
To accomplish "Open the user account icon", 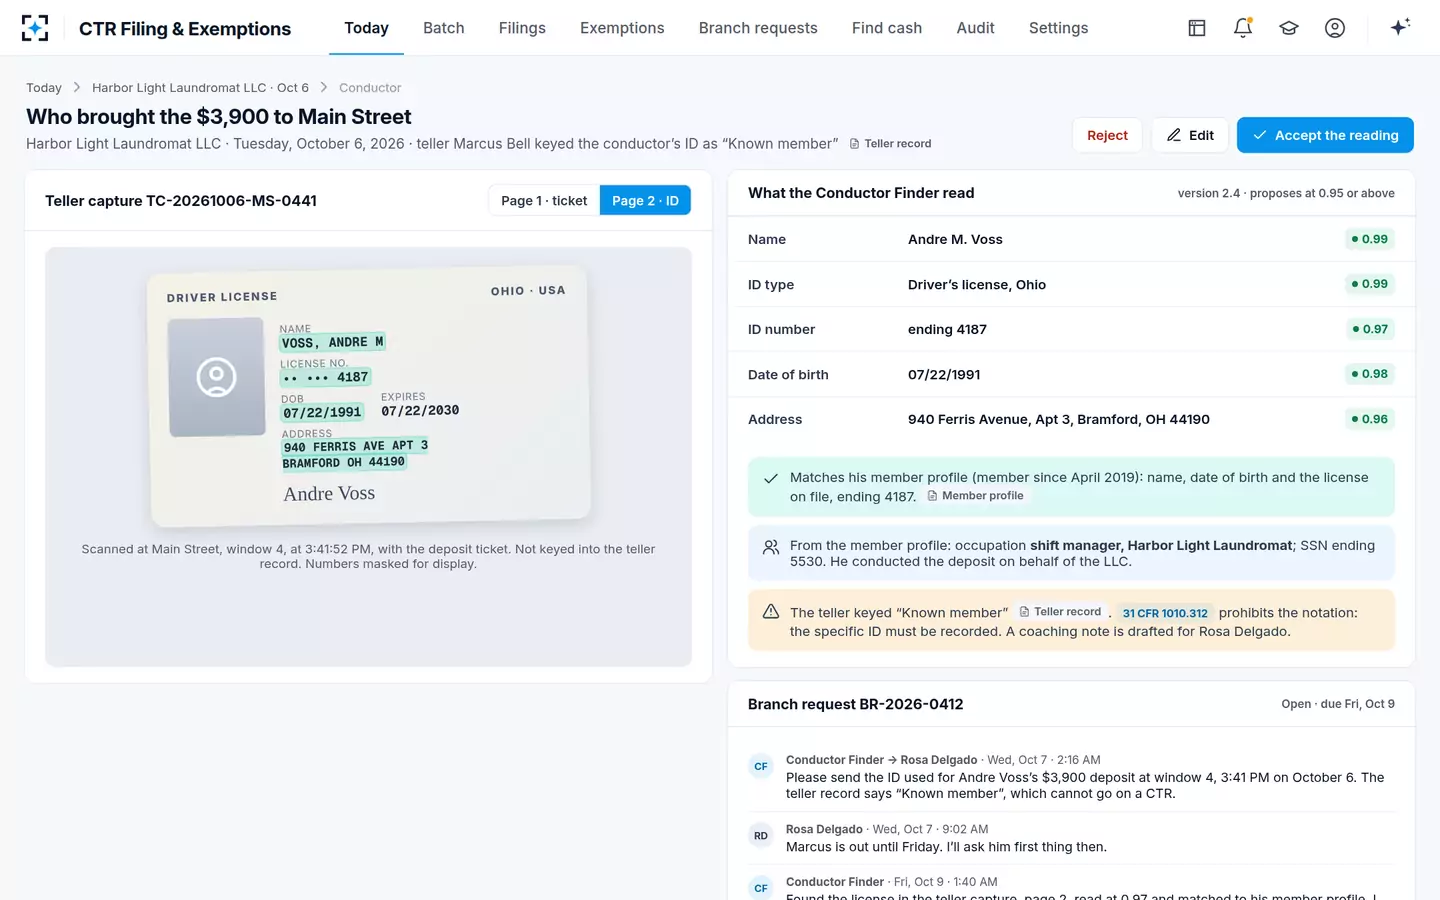I will 1335,28.
